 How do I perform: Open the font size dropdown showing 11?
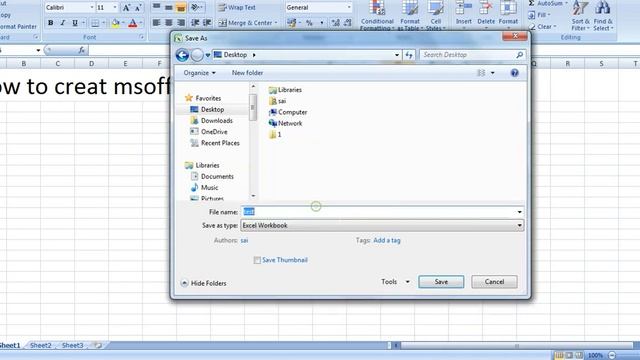115,7
